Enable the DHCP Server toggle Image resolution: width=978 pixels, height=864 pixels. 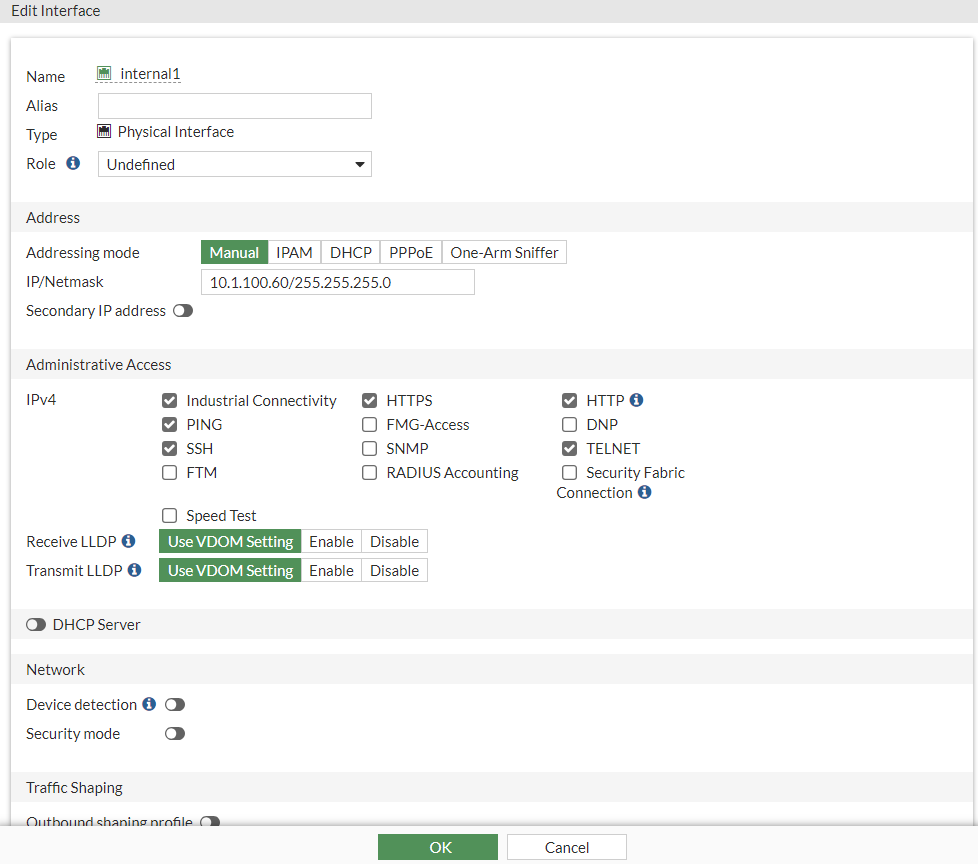coord(36,623)
